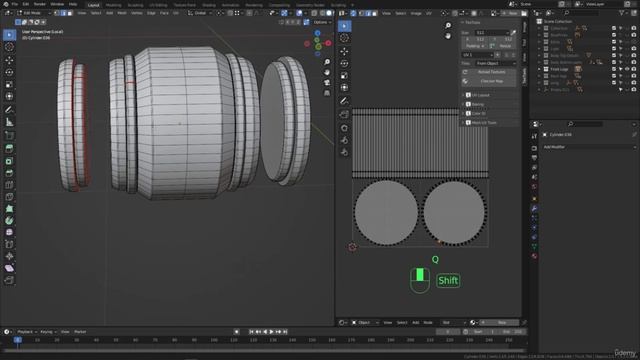
Task: Click the UV editor zoom magnifier icon
Action: point(448,25)
